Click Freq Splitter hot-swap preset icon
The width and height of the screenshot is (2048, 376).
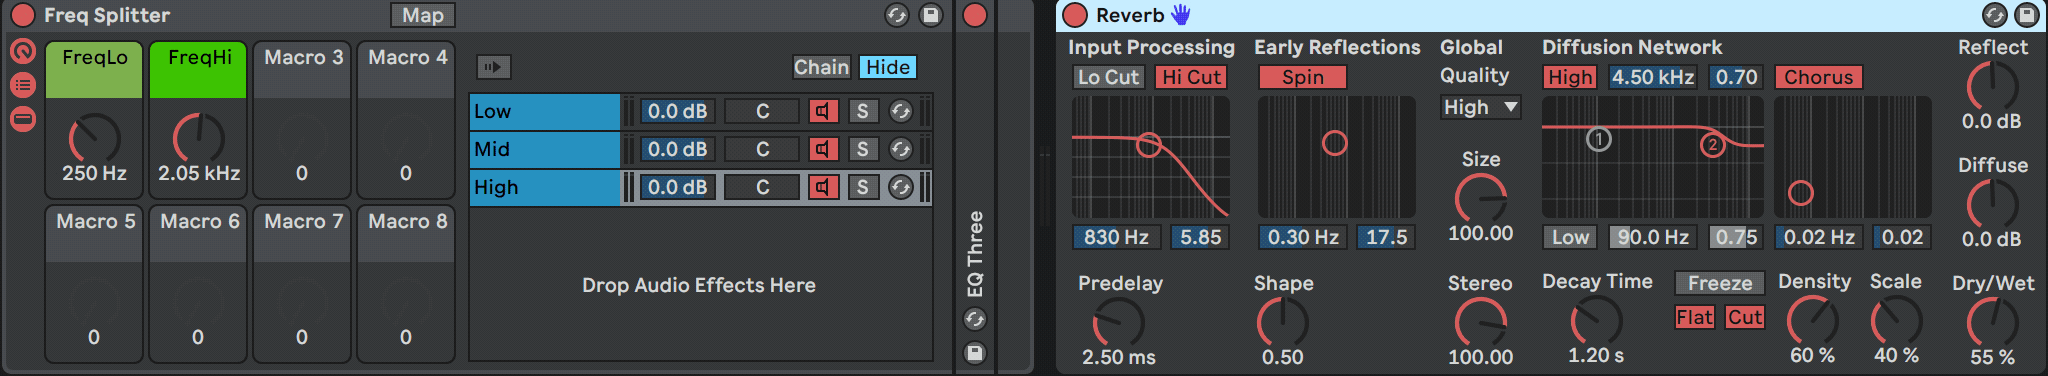pyautogui.click(x=897, y=15)
